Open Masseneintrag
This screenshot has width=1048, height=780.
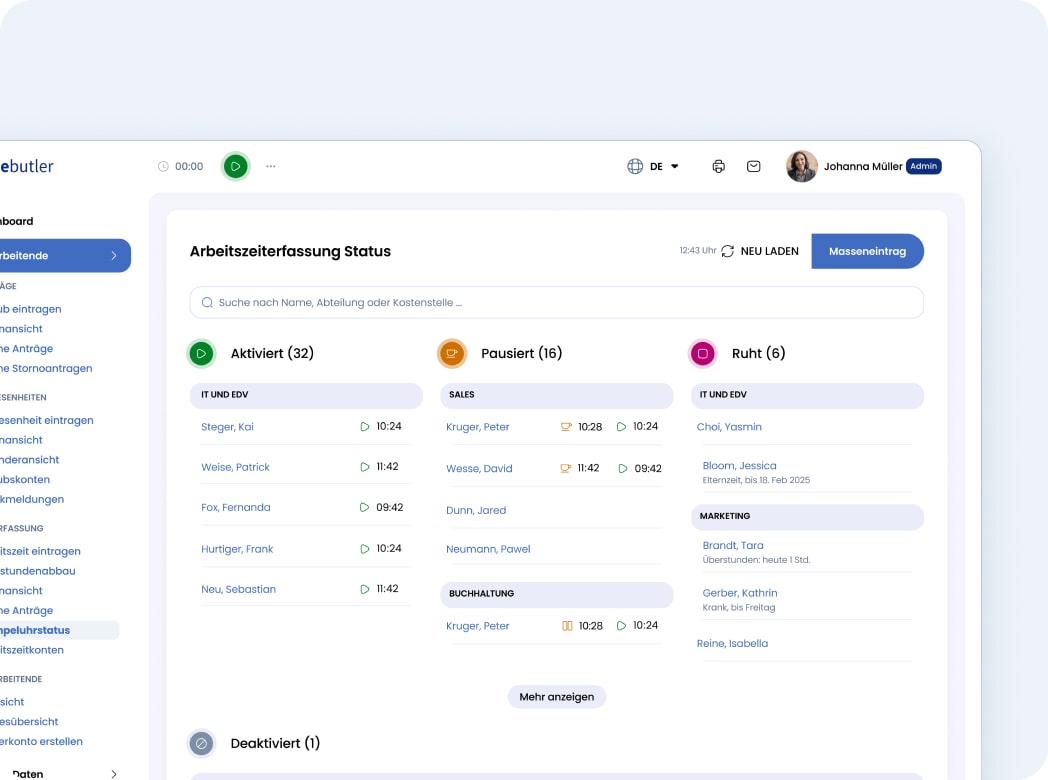(868, 251)
